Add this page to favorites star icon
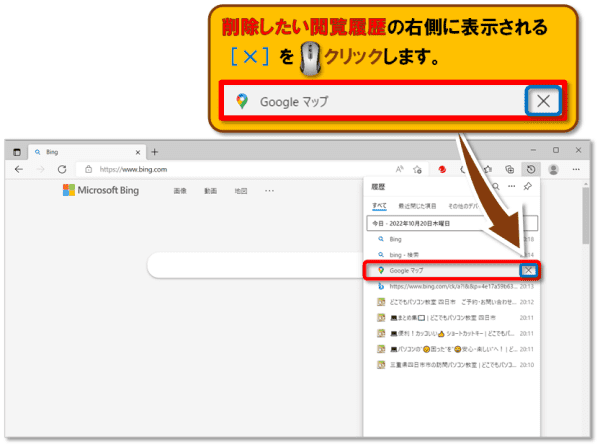This screenshot has height=447, width=600. click(x=417, y=169)
